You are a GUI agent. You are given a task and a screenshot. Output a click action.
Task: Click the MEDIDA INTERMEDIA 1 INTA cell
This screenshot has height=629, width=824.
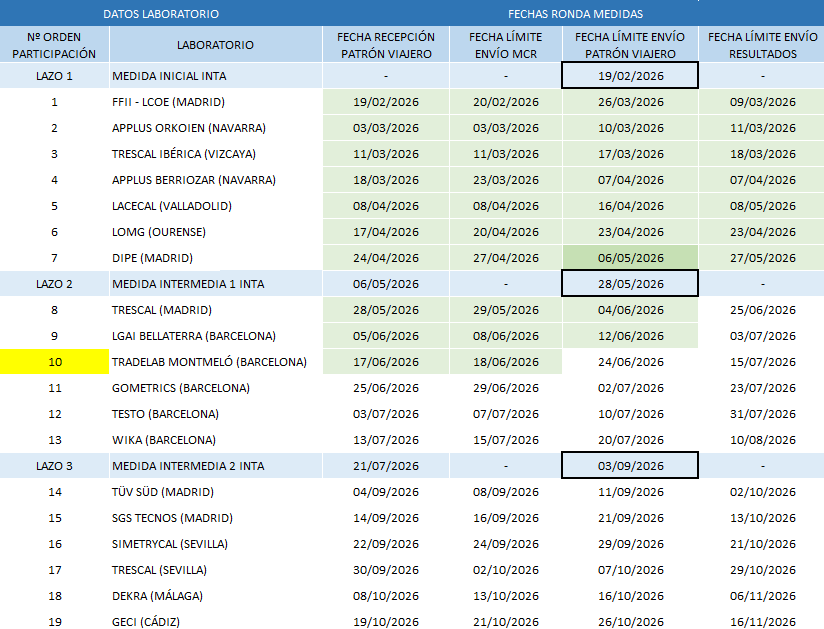tap(215, 284)
